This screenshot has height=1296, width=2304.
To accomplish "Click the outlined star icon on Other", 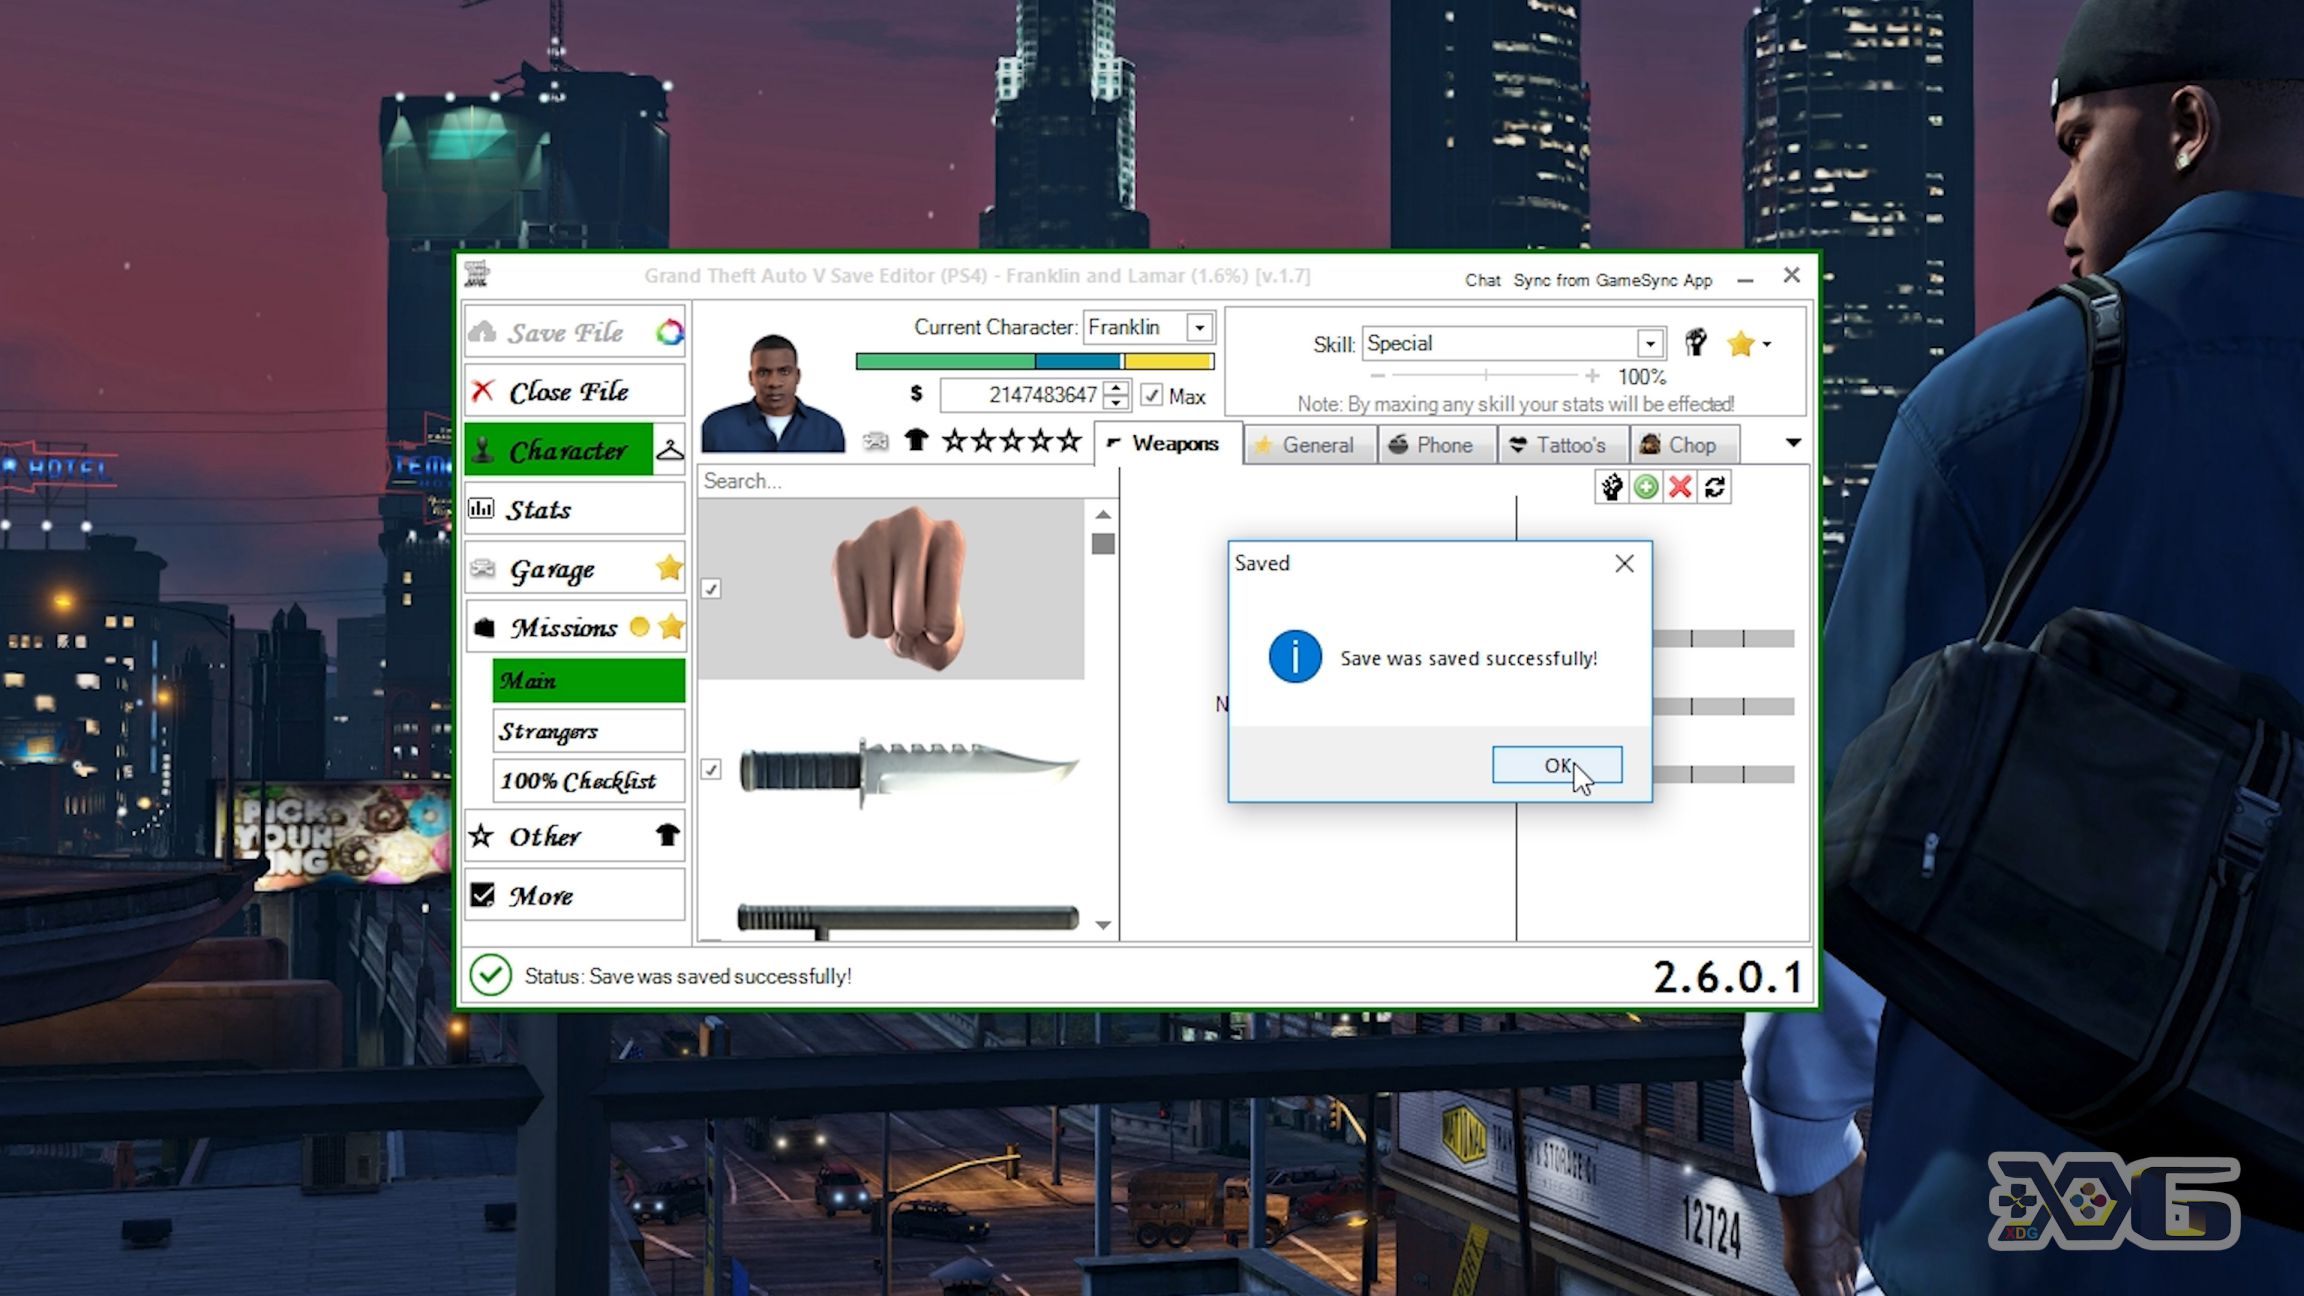I will tap(481, 835).
